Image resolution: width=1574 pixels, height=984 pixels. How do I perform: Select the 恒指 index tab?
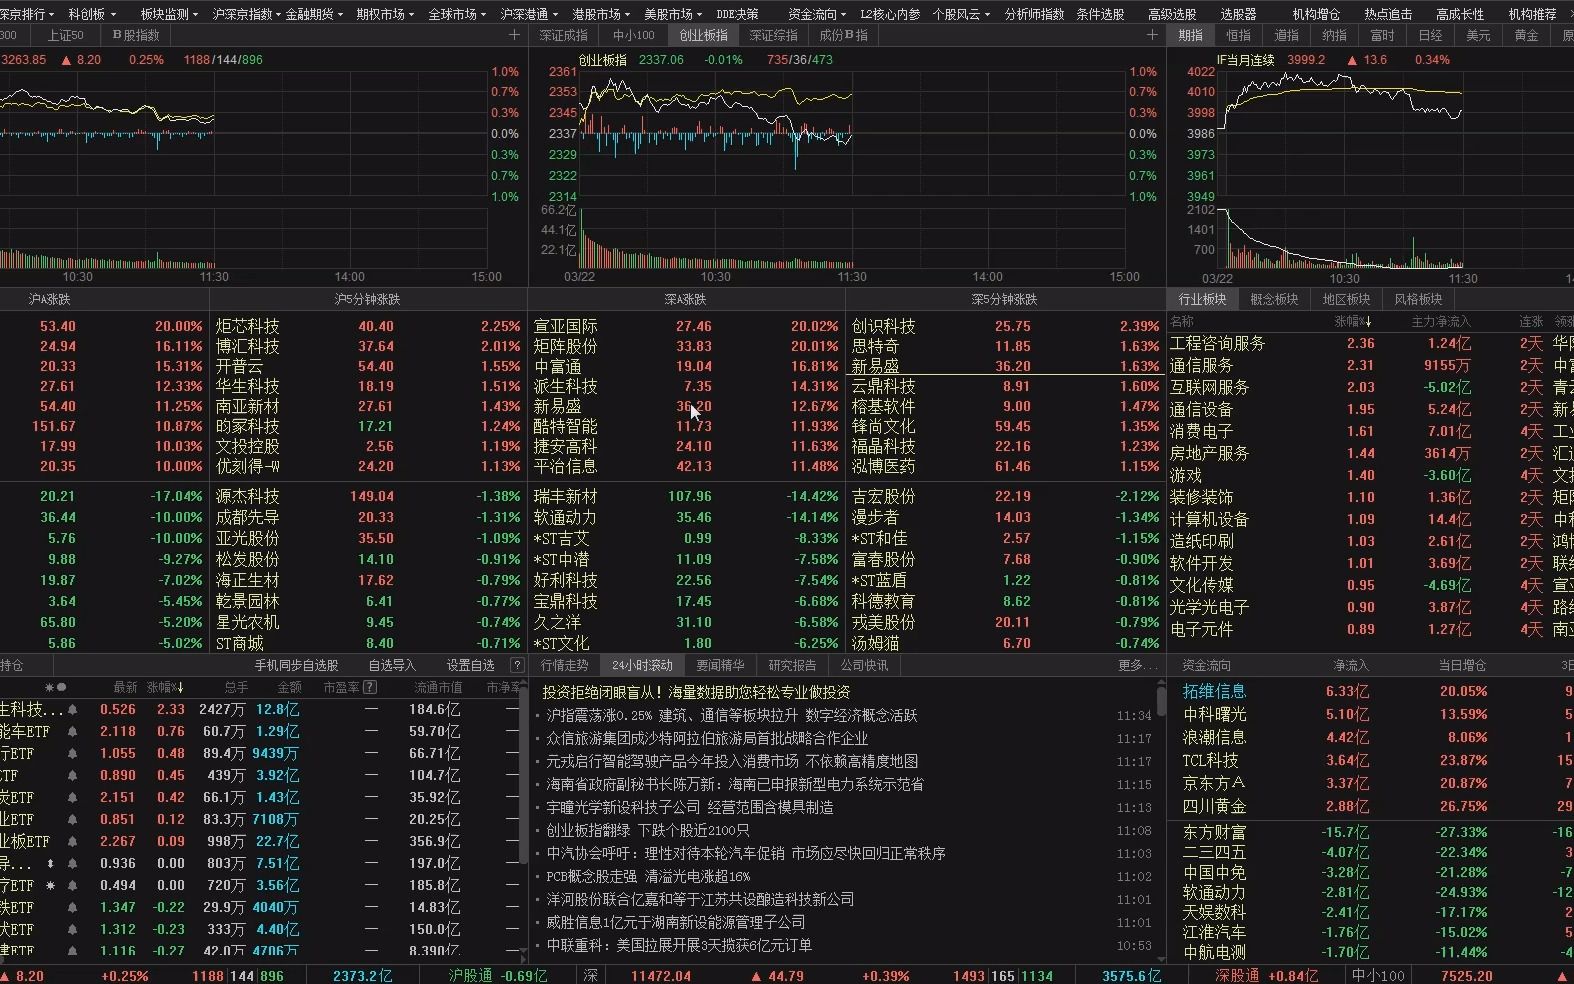(1239, 35)
